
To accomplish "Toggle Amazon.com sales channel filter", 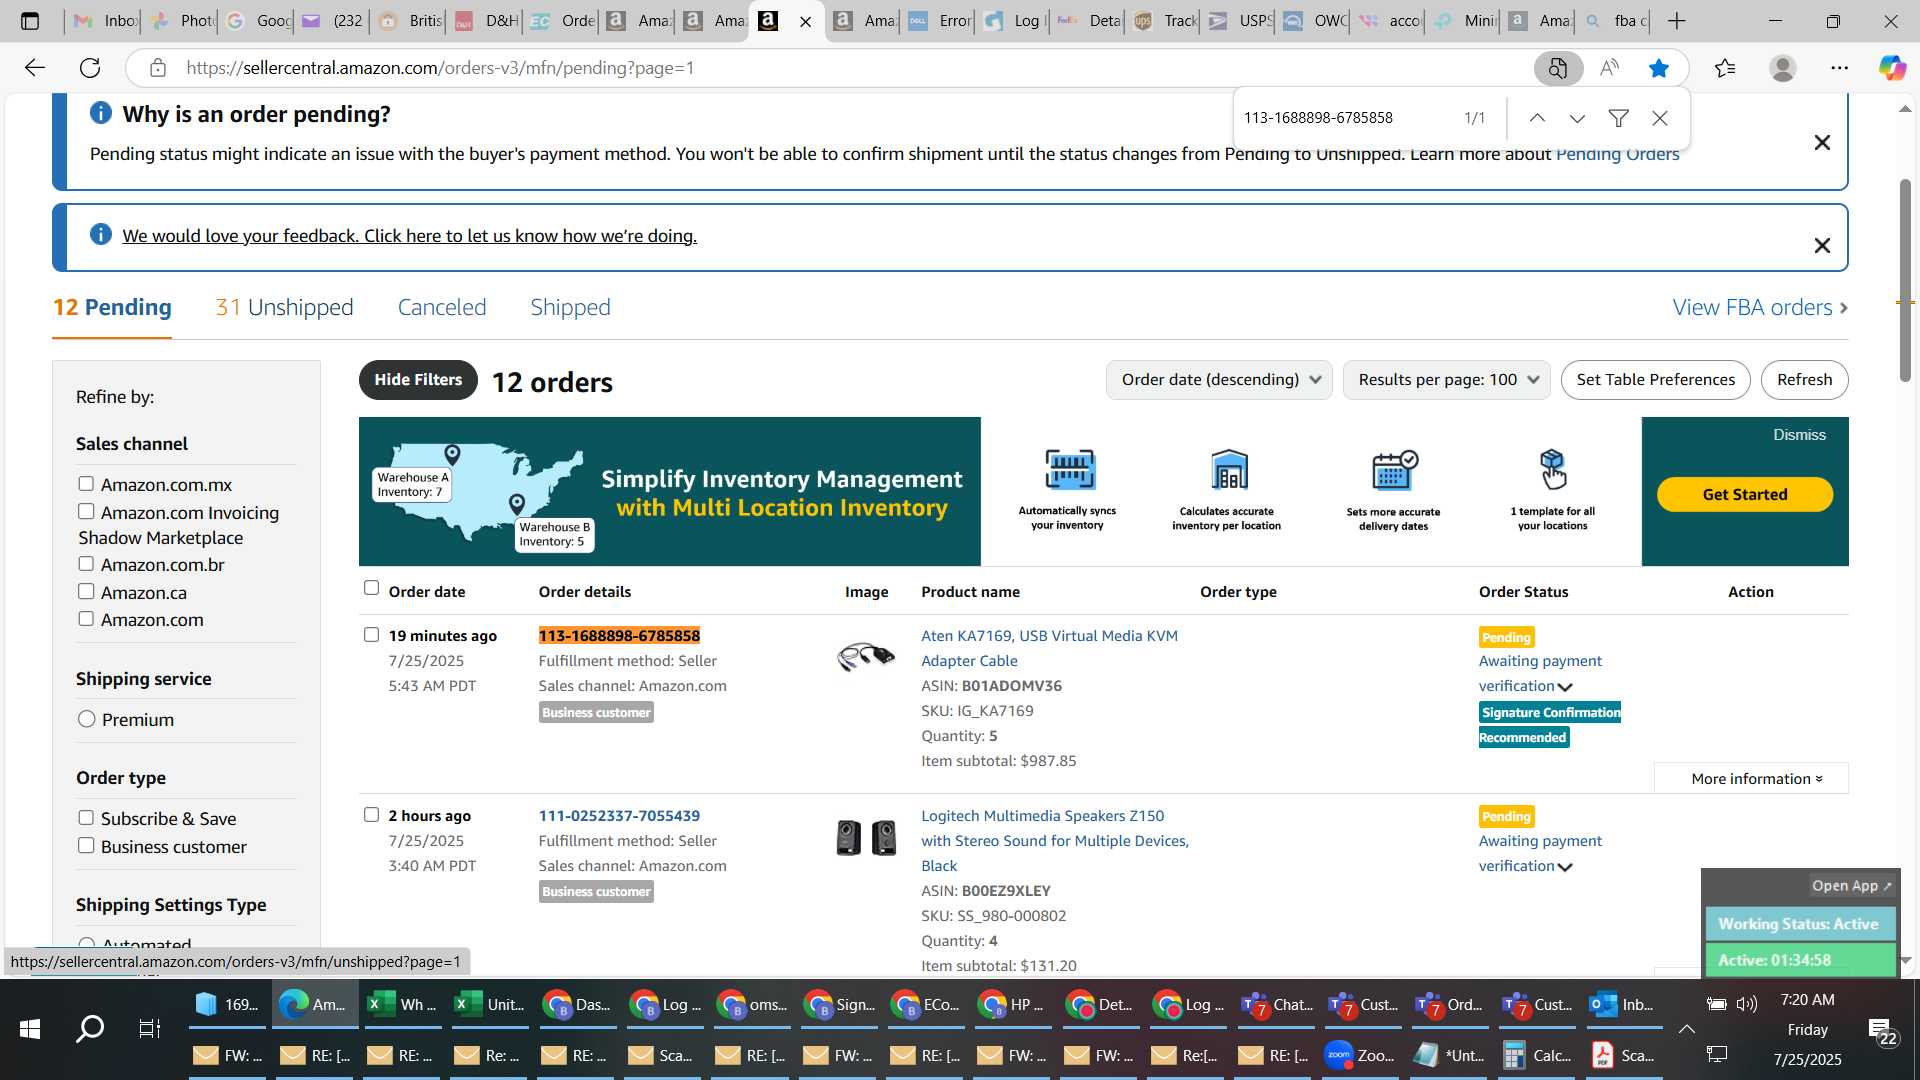I will point(86,619).
